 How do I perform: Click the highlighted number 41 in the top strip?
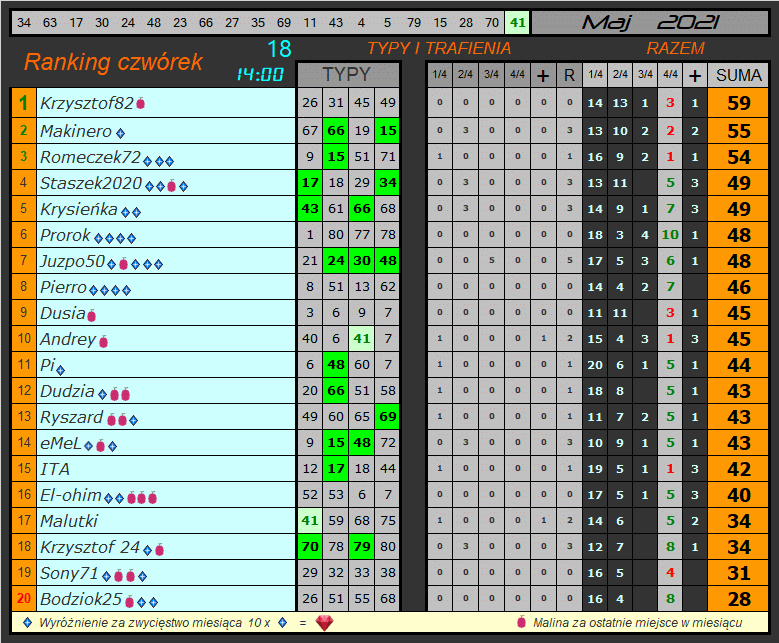[517, 23]
